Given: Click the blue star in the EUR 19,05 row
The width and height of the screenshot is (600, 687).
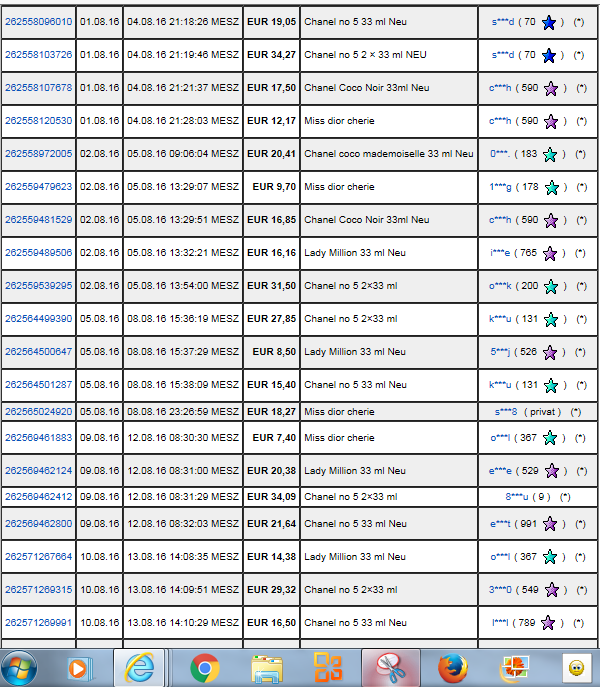Looking at the screenshot, I should [549, 22].
